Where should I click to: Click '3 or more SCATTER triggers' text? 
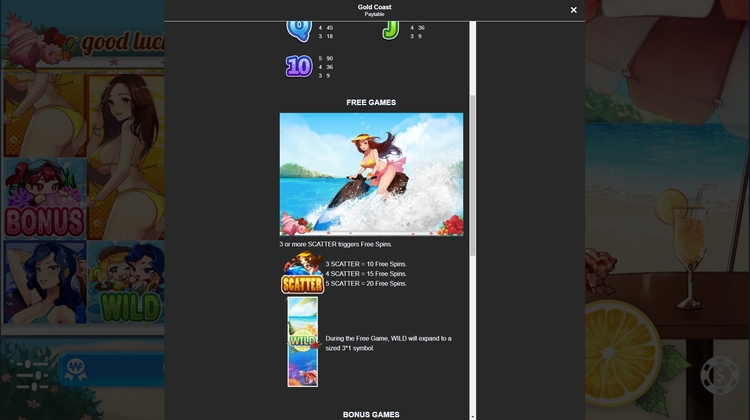click(x=335, y=244)
